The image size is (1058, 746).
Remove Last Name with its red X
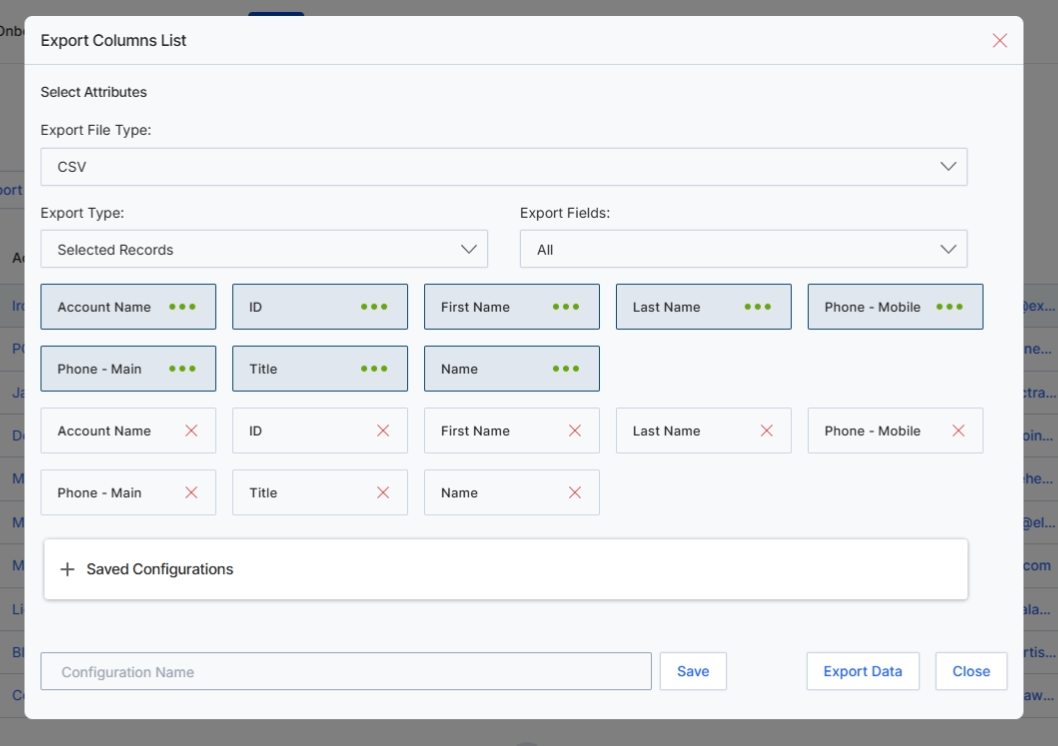click(x=767, y=431)
